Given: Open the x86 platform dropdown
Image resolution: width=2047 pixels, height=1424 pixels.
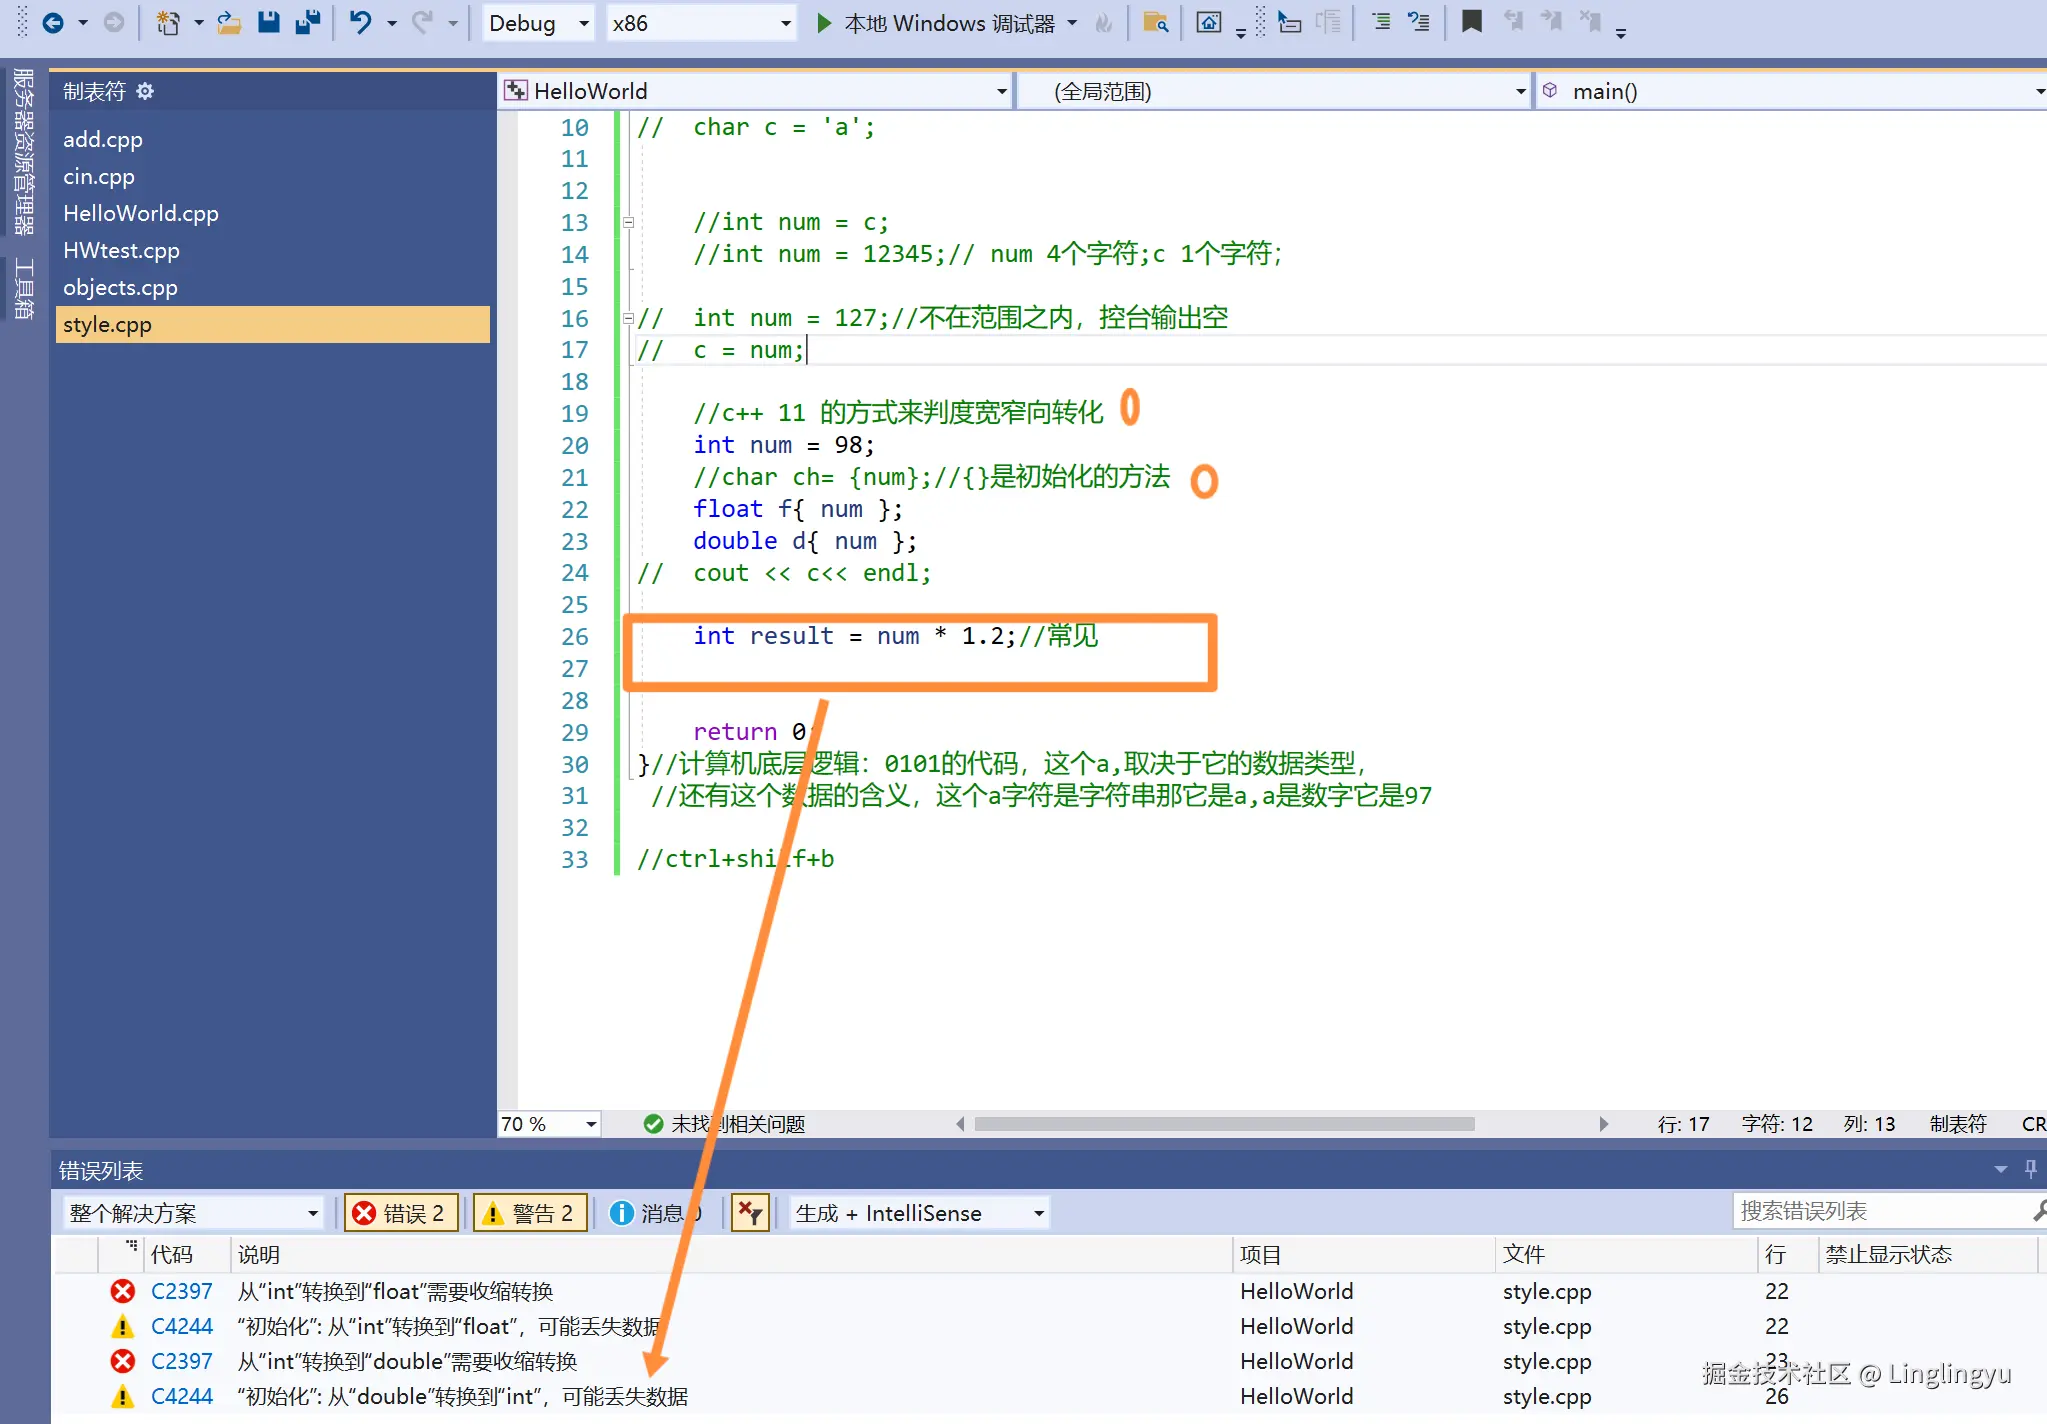Looking at the screenshot, I should point(701,23).
